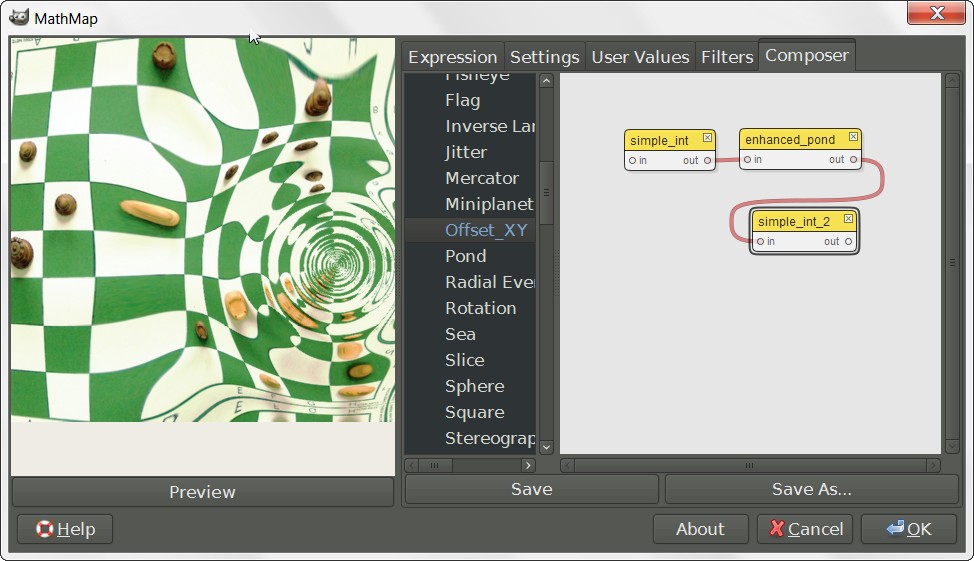Close the simple_int node
974x561 pixels.
click(707, 138)
